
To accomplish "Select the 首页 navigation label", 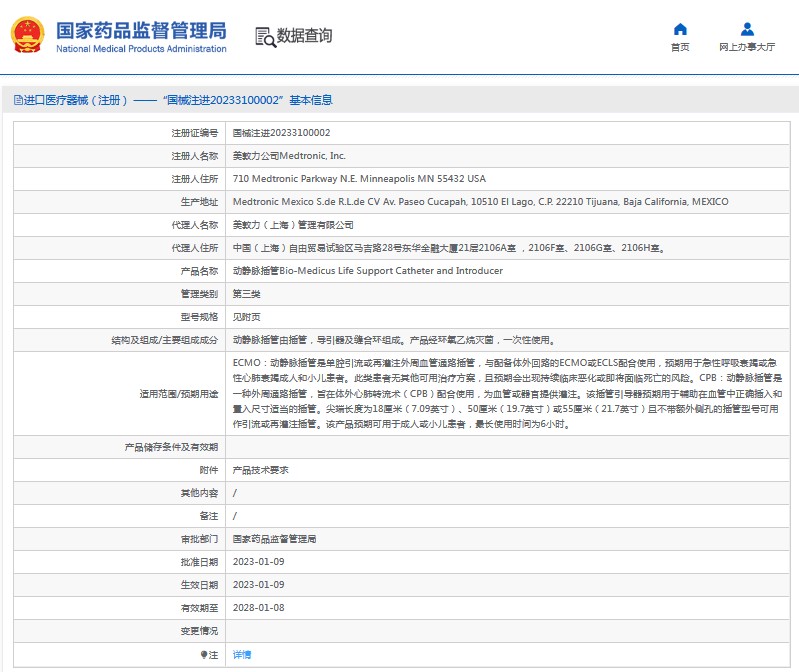I will 680,47.
